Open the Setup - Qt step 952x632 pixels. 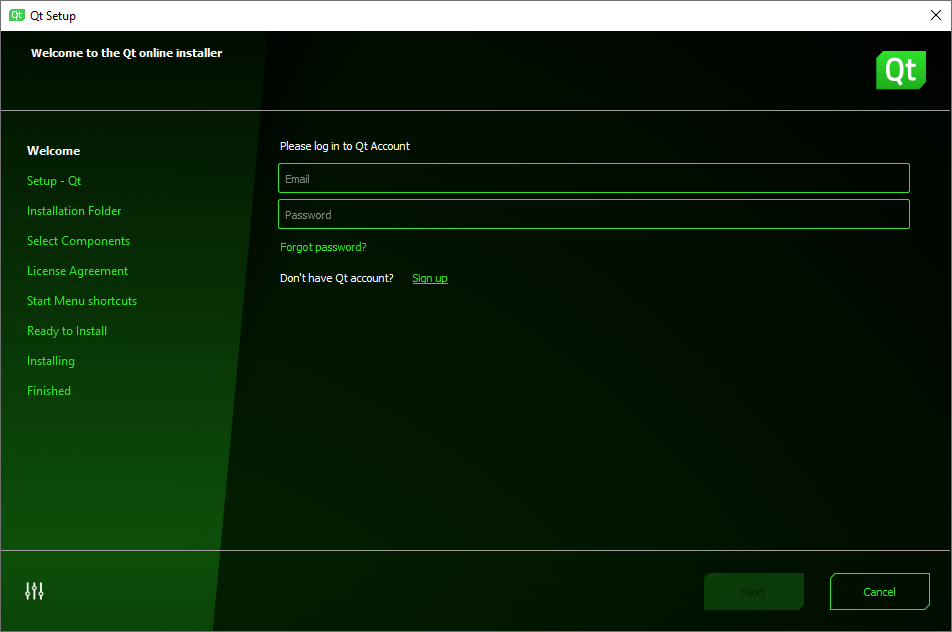coord(54,181)
